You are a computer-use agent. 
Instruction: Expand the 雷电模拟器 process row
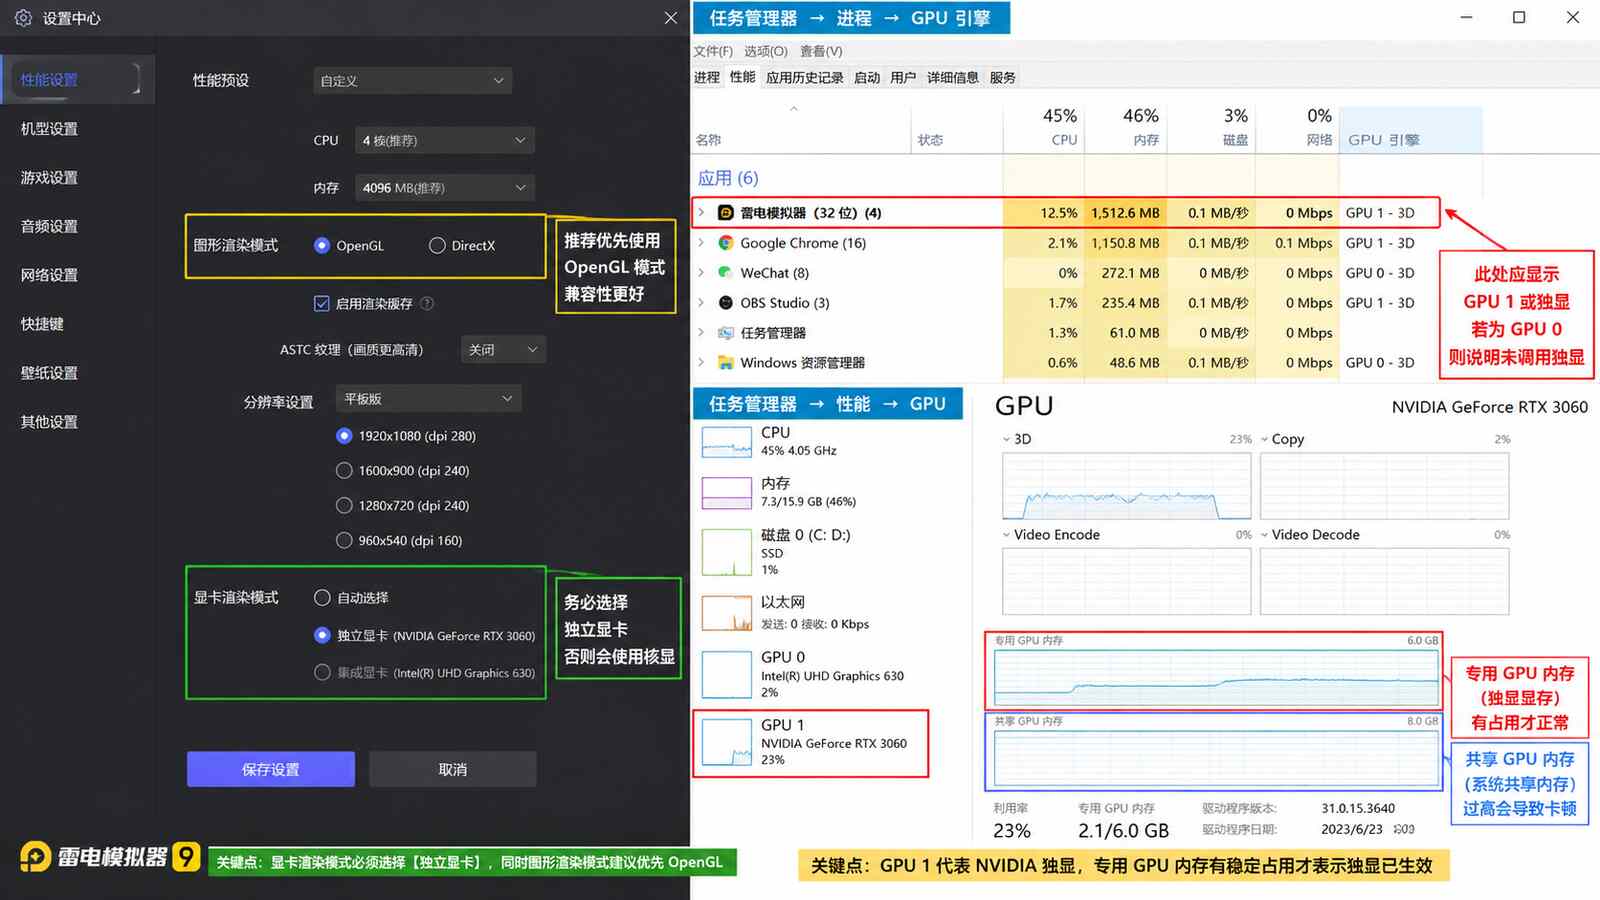click(x=701, y=213)
